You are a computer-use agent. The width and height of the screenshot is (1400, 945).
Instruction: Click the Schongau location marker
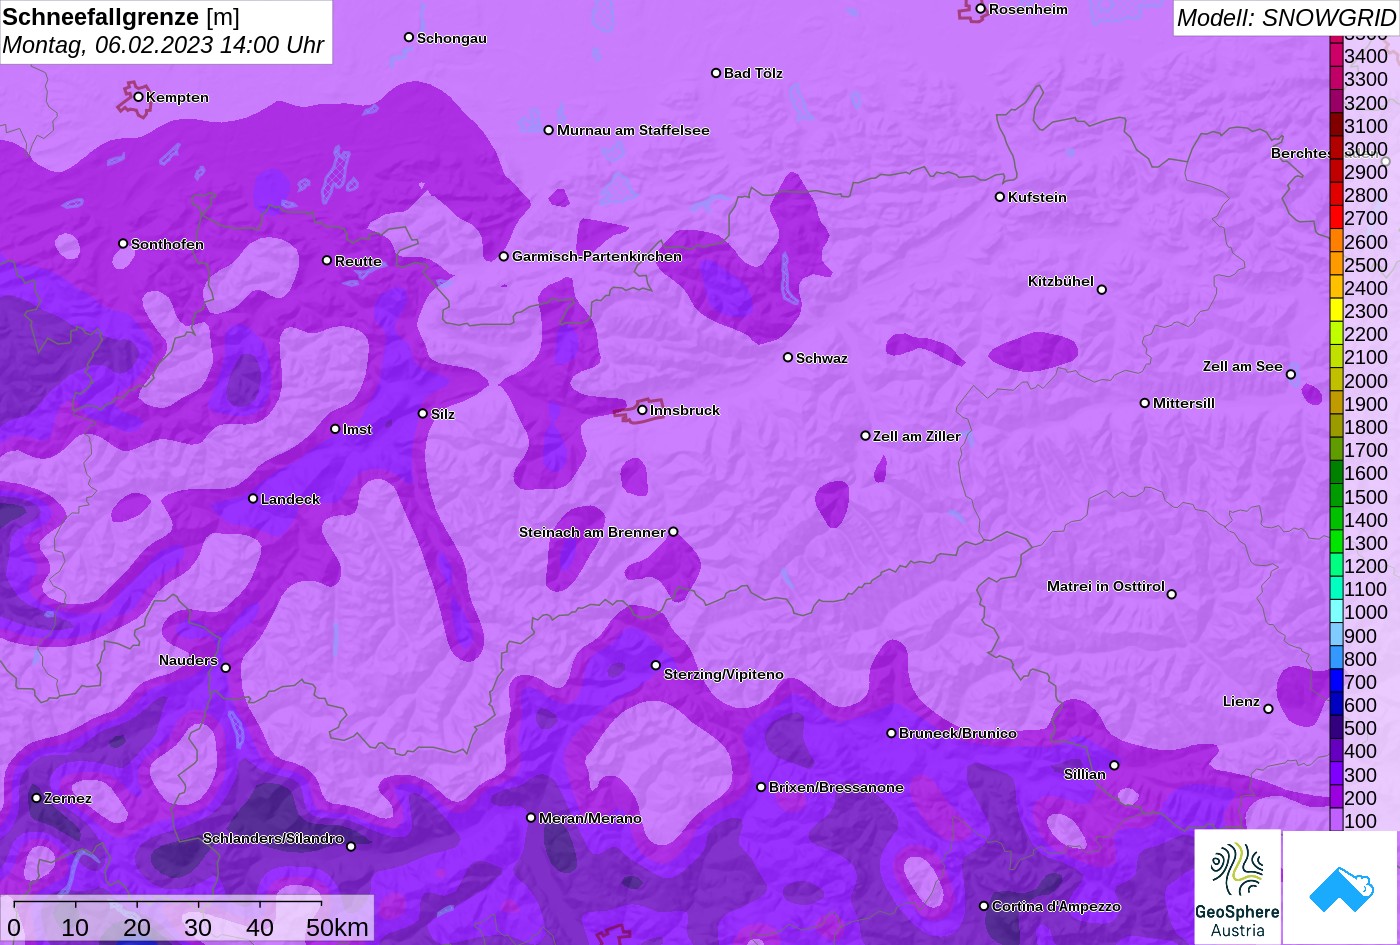point(409,37)
